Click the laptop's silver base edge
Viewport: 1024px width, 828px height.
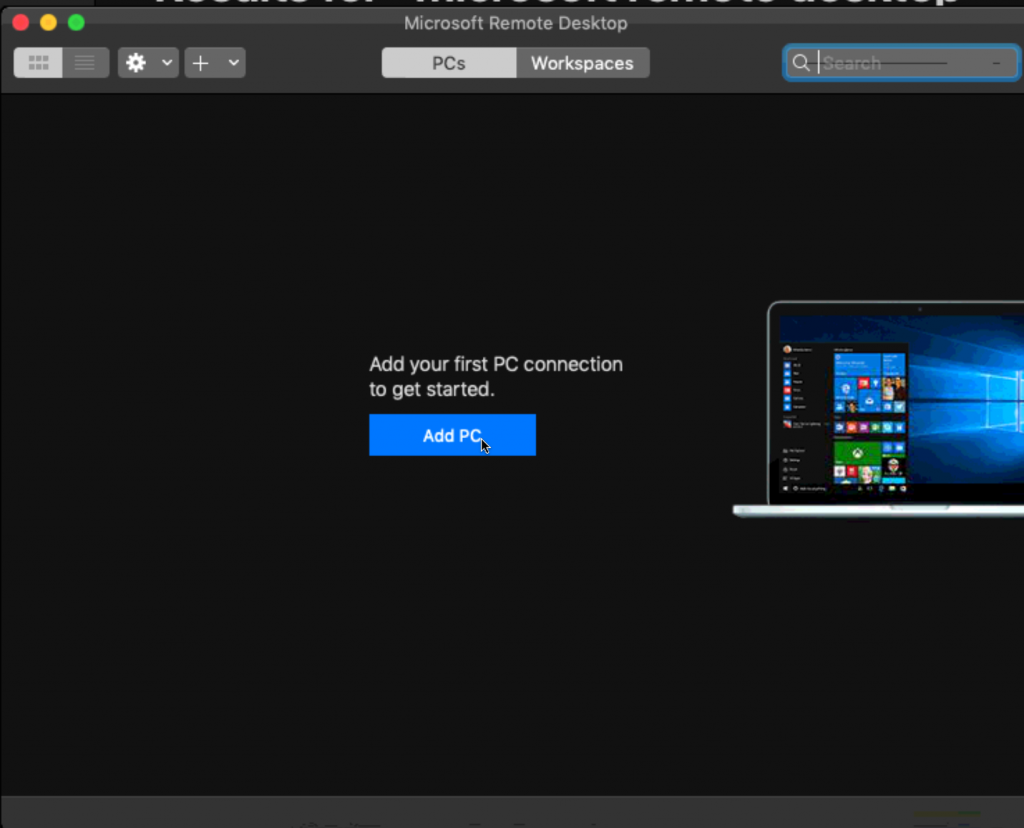(880, 511)
